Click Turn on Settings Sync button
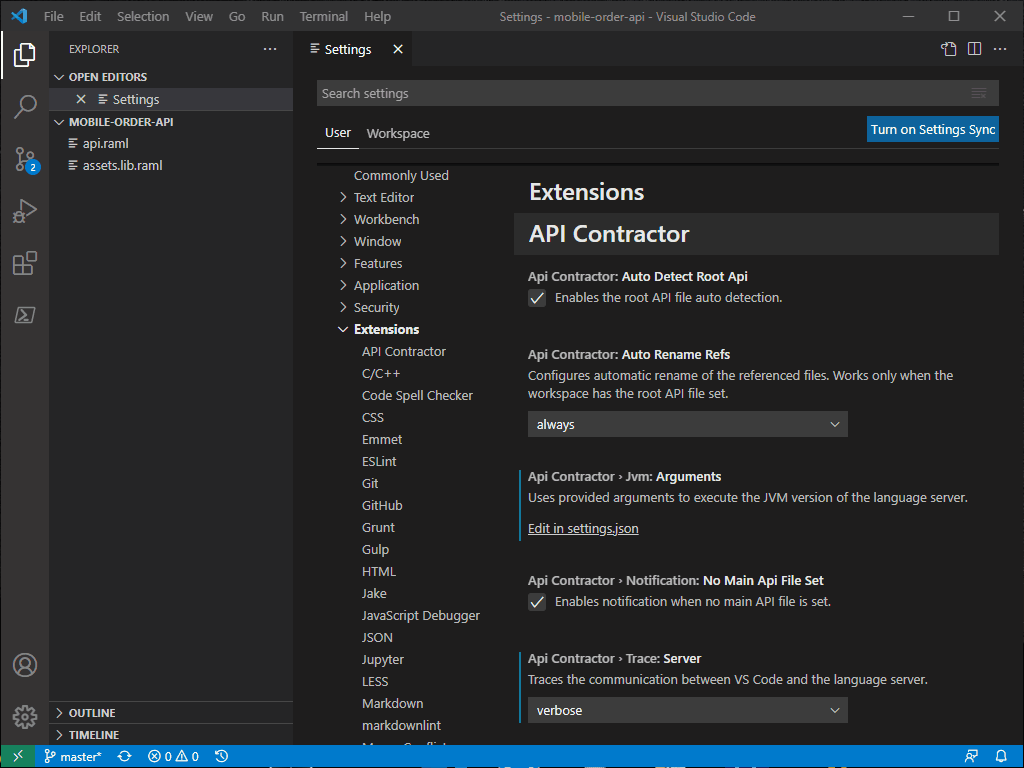The width and height of the screenshot is (1024, 768). [933, 129]
